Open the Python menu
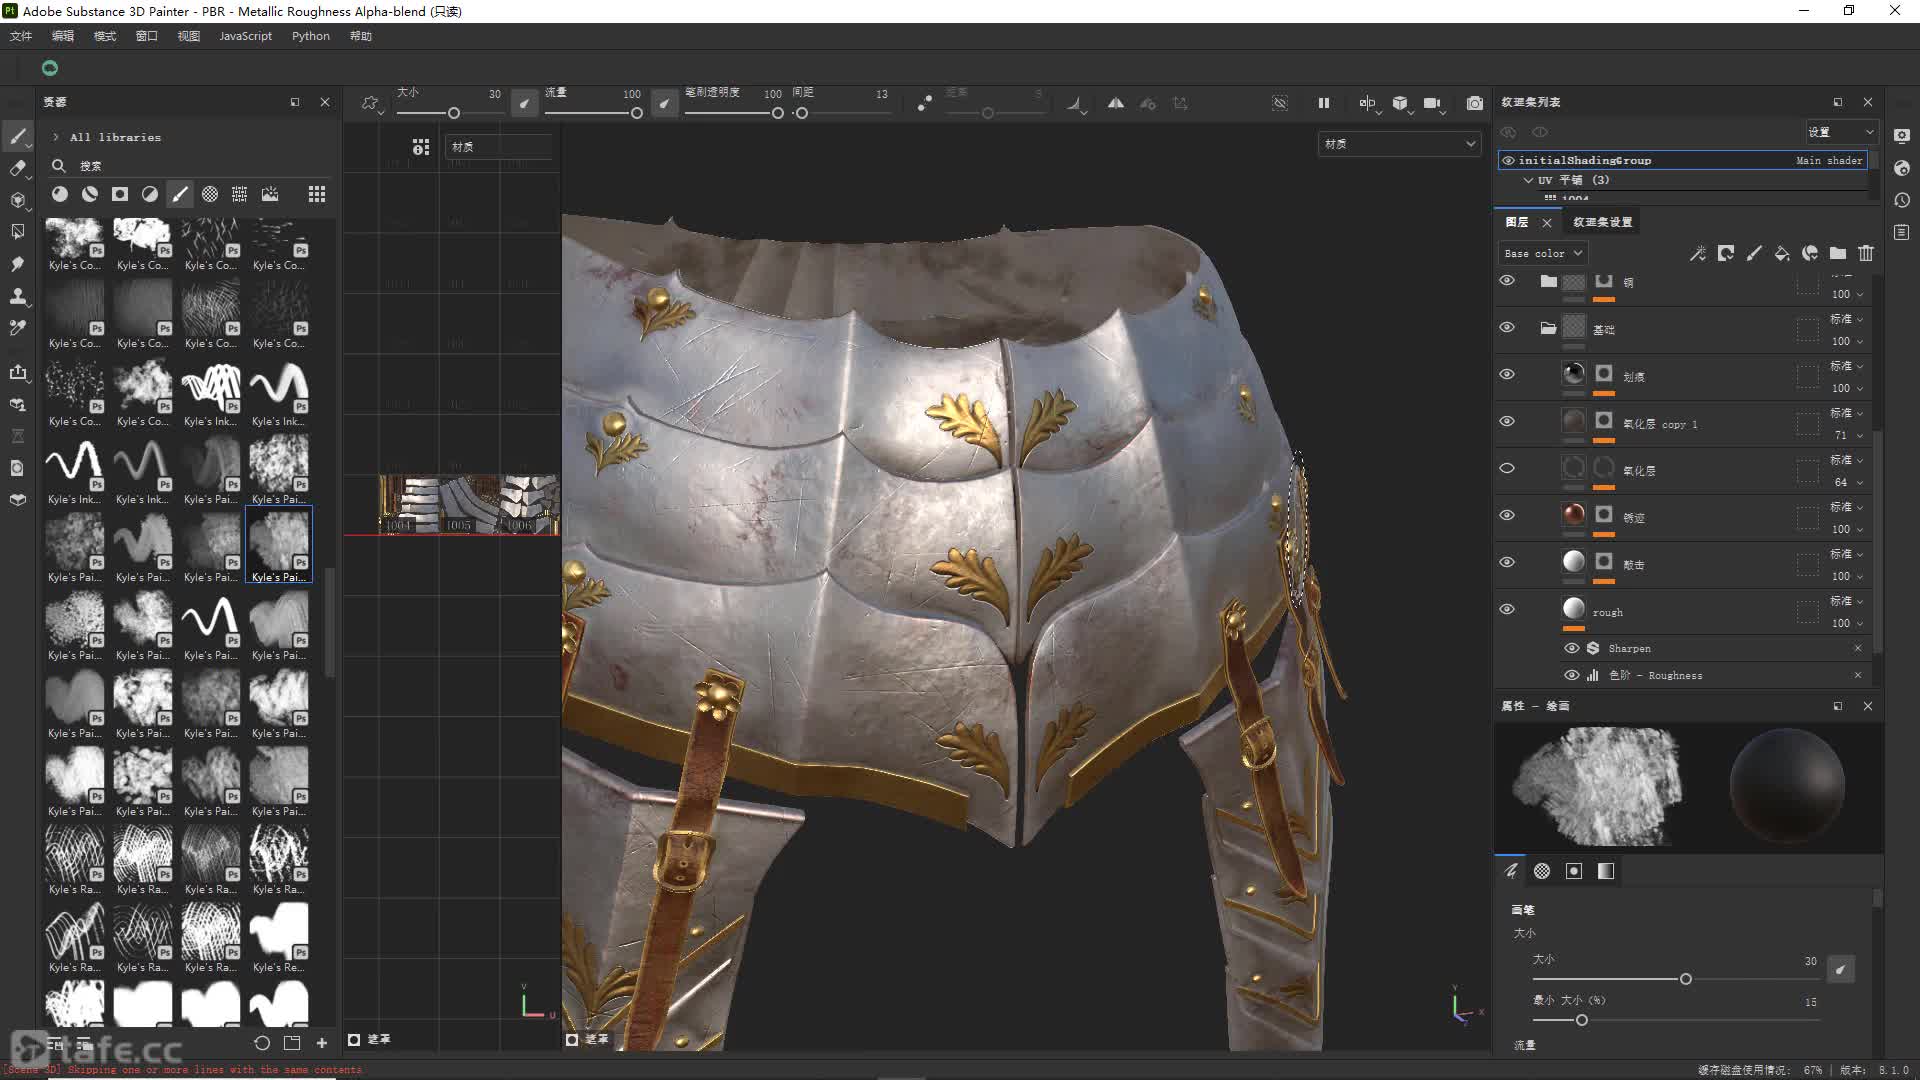 [311, 36]
